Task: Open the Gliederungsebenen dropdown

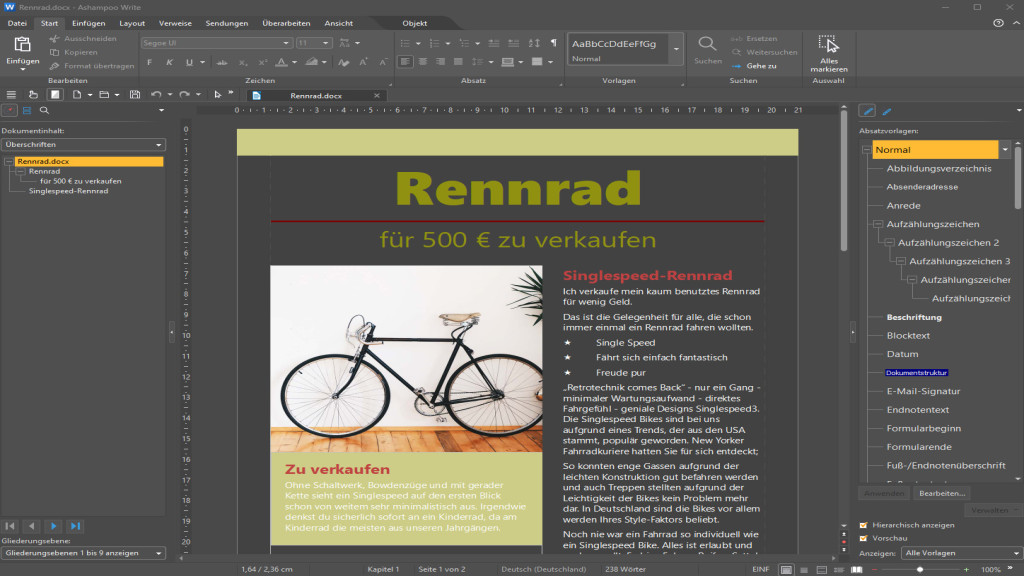Action: click(83, 552)
